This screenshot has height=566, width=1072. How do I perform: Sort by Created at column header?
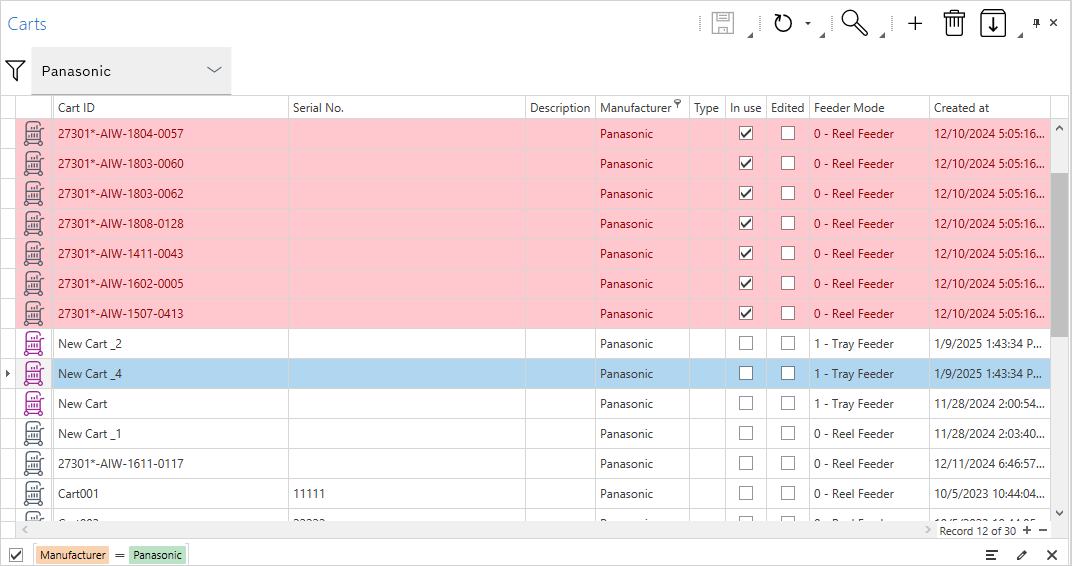(x=989, y=107)
